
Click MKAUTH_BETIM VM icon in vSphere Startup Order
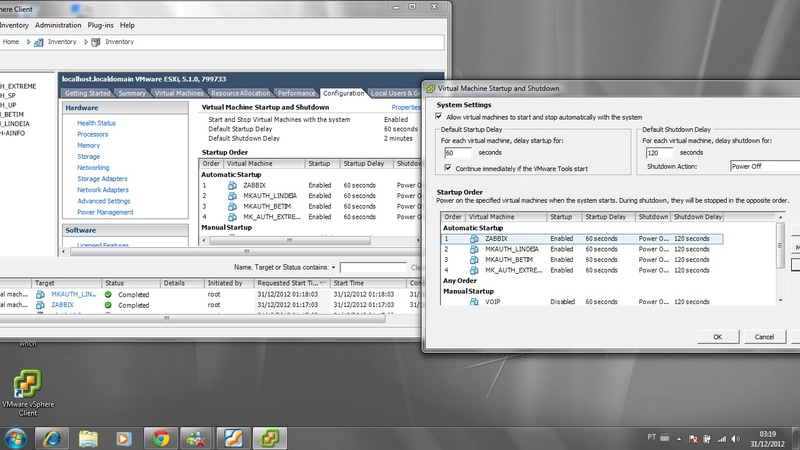pyautogui.click(x=232, y=207)
